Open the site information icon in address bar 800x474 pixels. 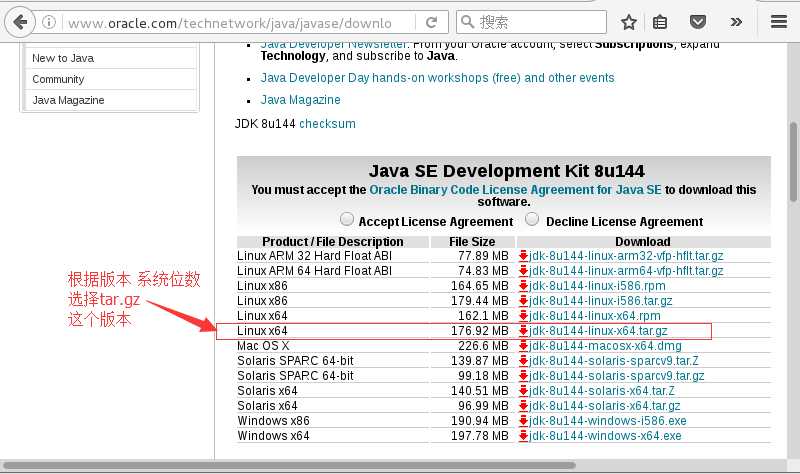[49, 22]
